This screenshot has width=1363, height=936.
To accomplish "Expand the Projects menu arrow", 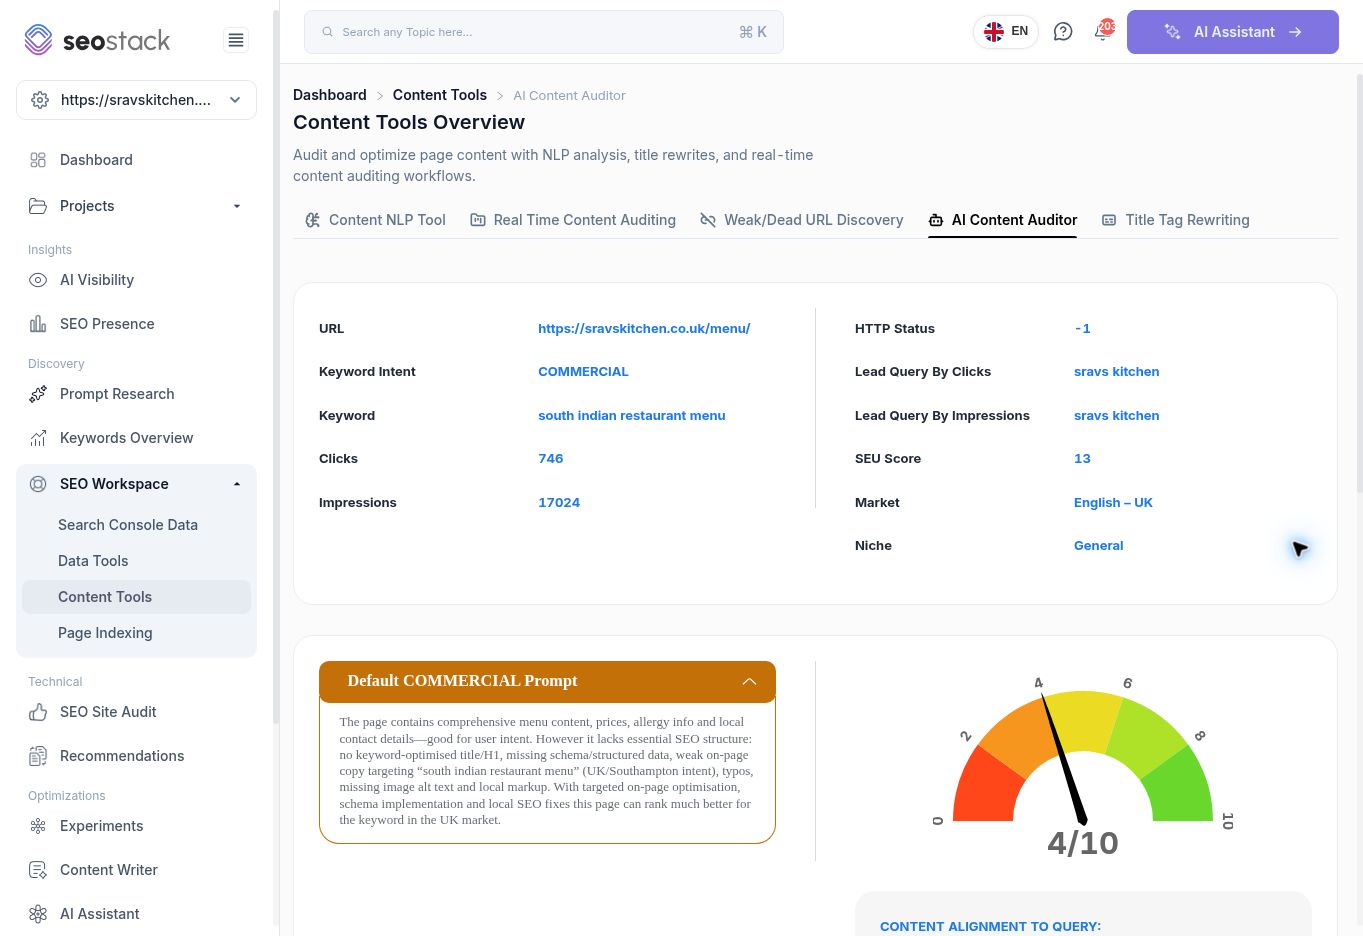I will point(237,206).
